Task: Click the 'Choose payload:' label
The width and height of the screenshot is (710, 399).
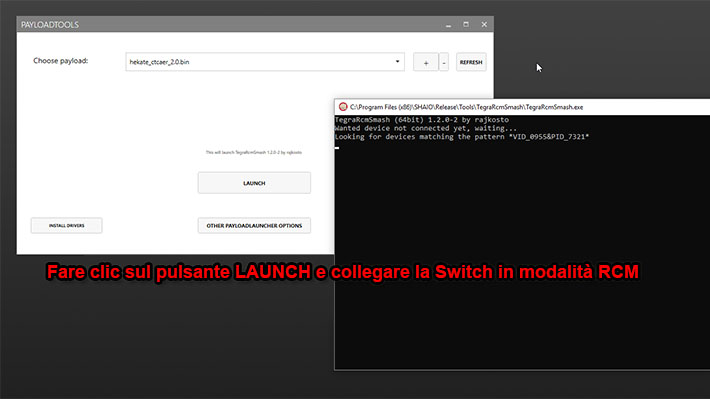Action: click(60, 61)
